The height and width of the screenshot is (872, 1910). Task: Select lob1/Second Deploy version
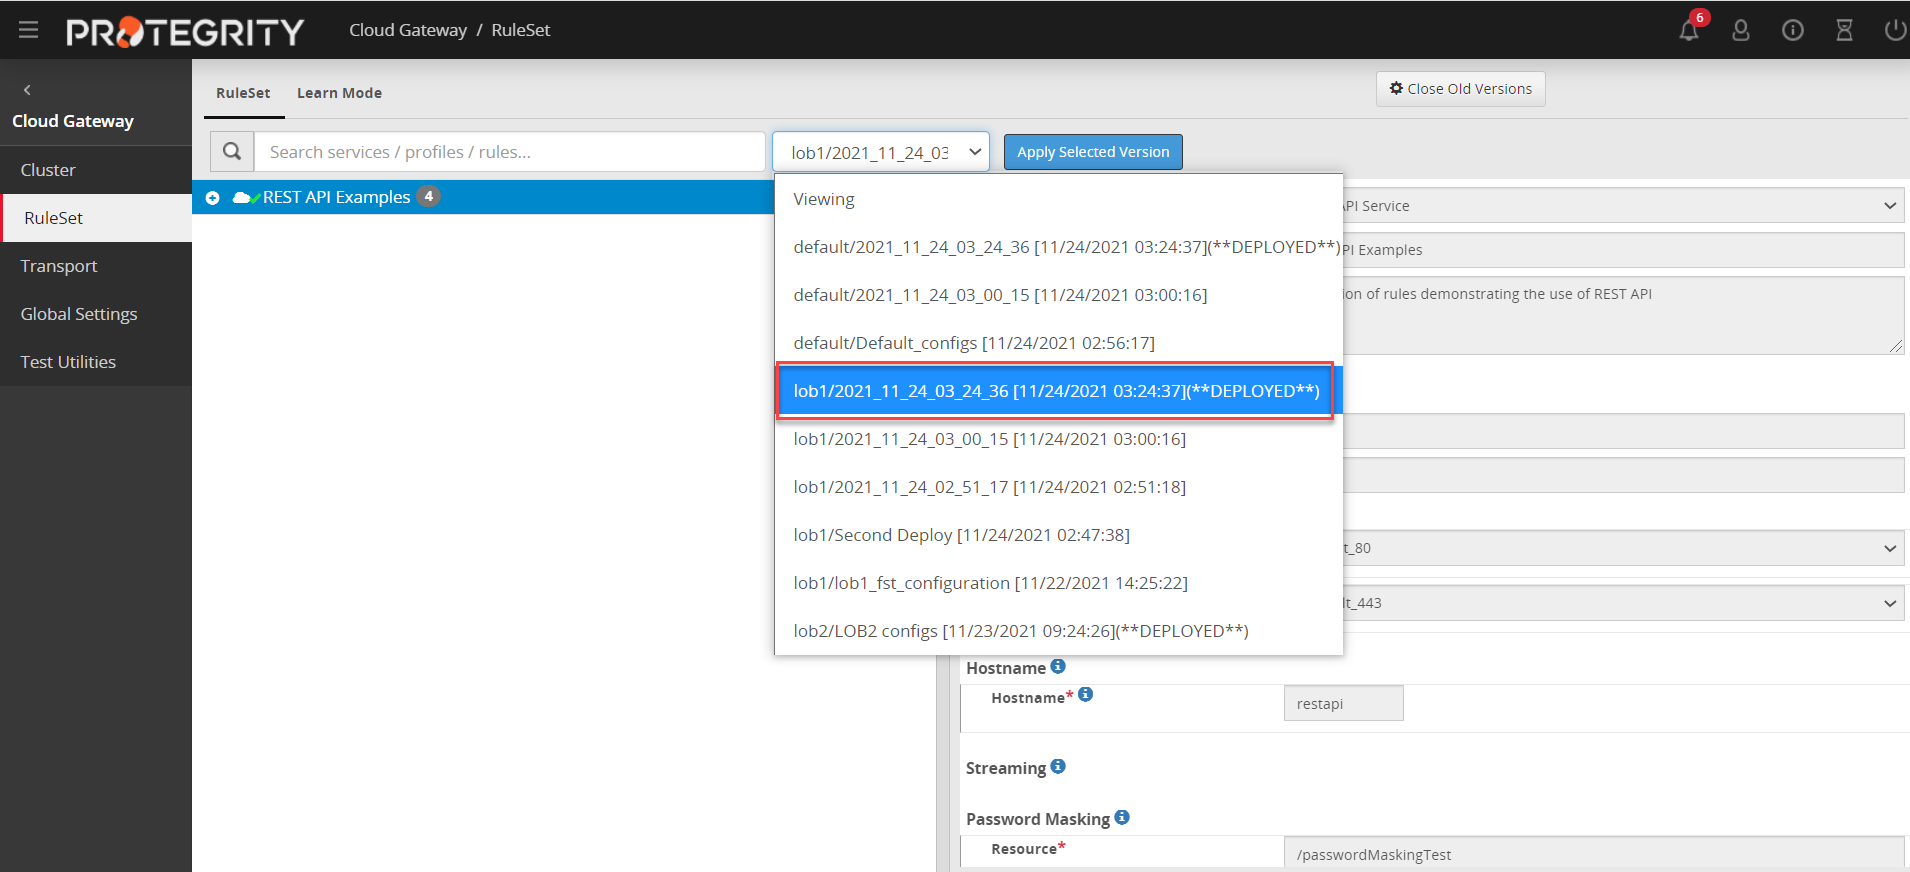(1058, 535)
